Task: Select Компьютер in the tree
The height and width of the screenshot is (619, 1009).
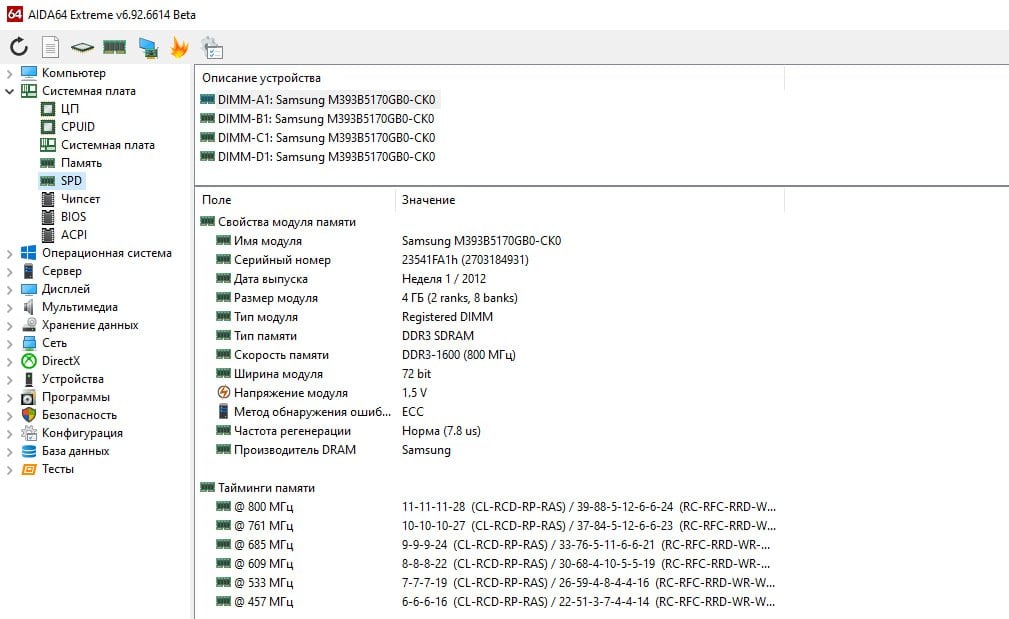Action: (x=73, y=73)
